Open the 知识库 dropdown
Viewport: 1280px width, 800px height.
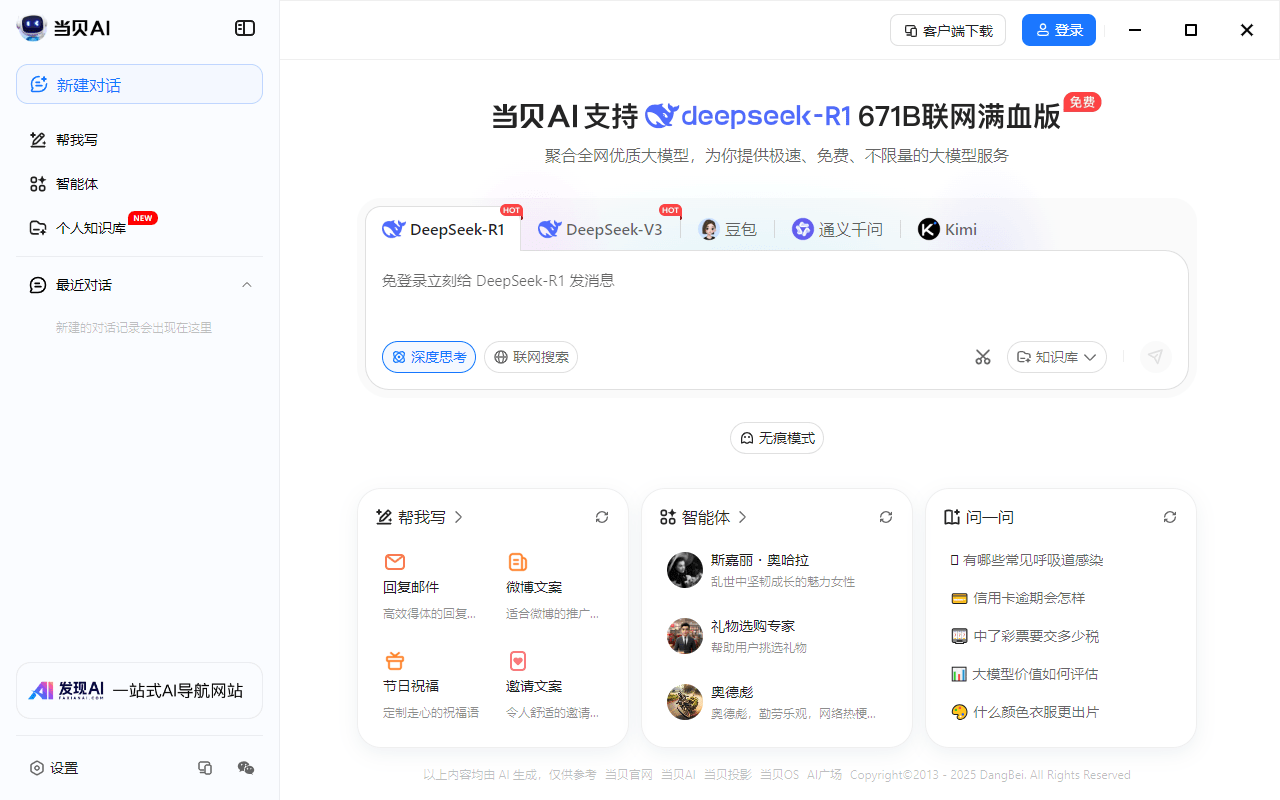(1056, 357)
